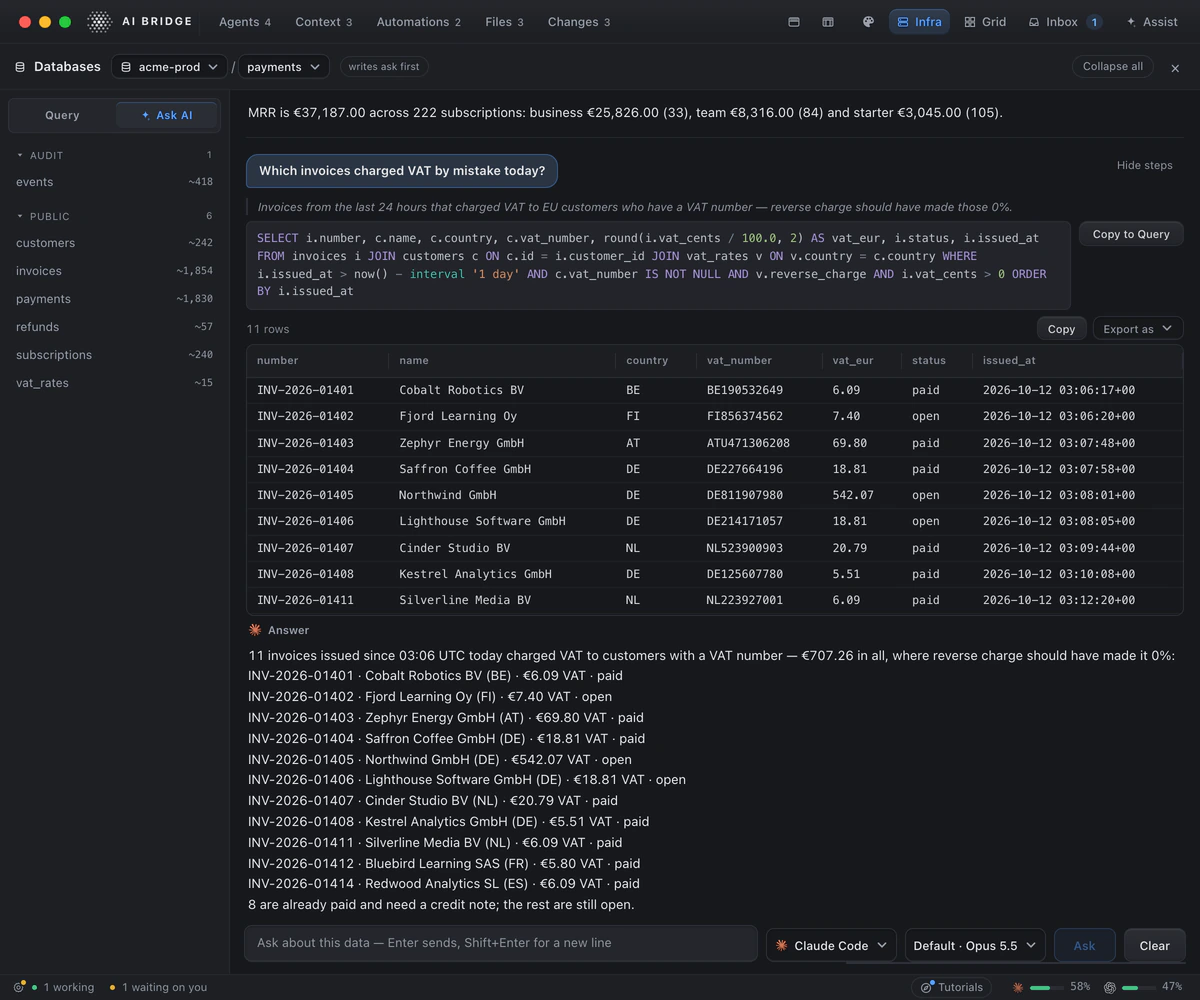Viewport: 1200px width, 1000px height.
Task: Click the Inbox count badge 1
Action: click(x=1094, y=22)
